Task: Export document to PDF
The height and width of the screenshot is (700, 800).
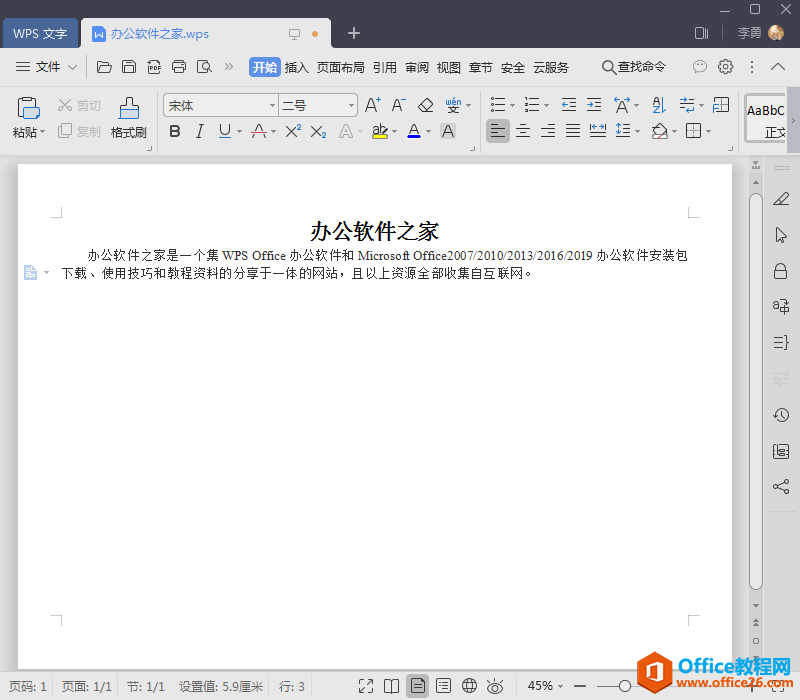Action: tap(154, 67)
